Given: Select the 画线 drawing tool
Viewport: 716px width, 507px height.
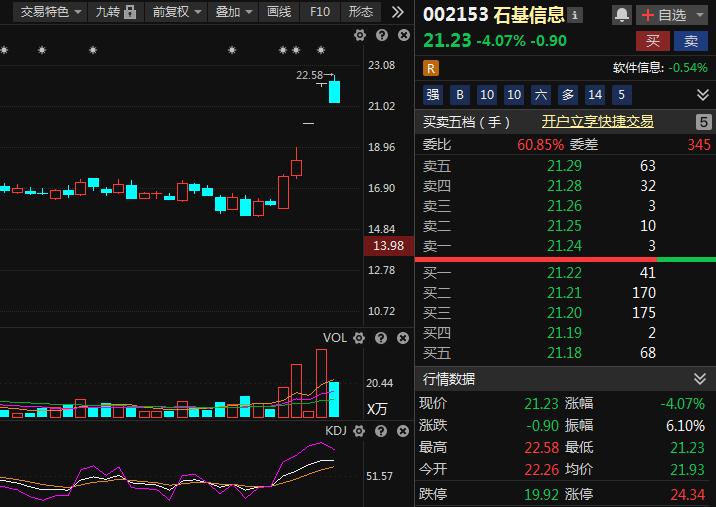Looking at the screenshot, I should coord(279,12).
